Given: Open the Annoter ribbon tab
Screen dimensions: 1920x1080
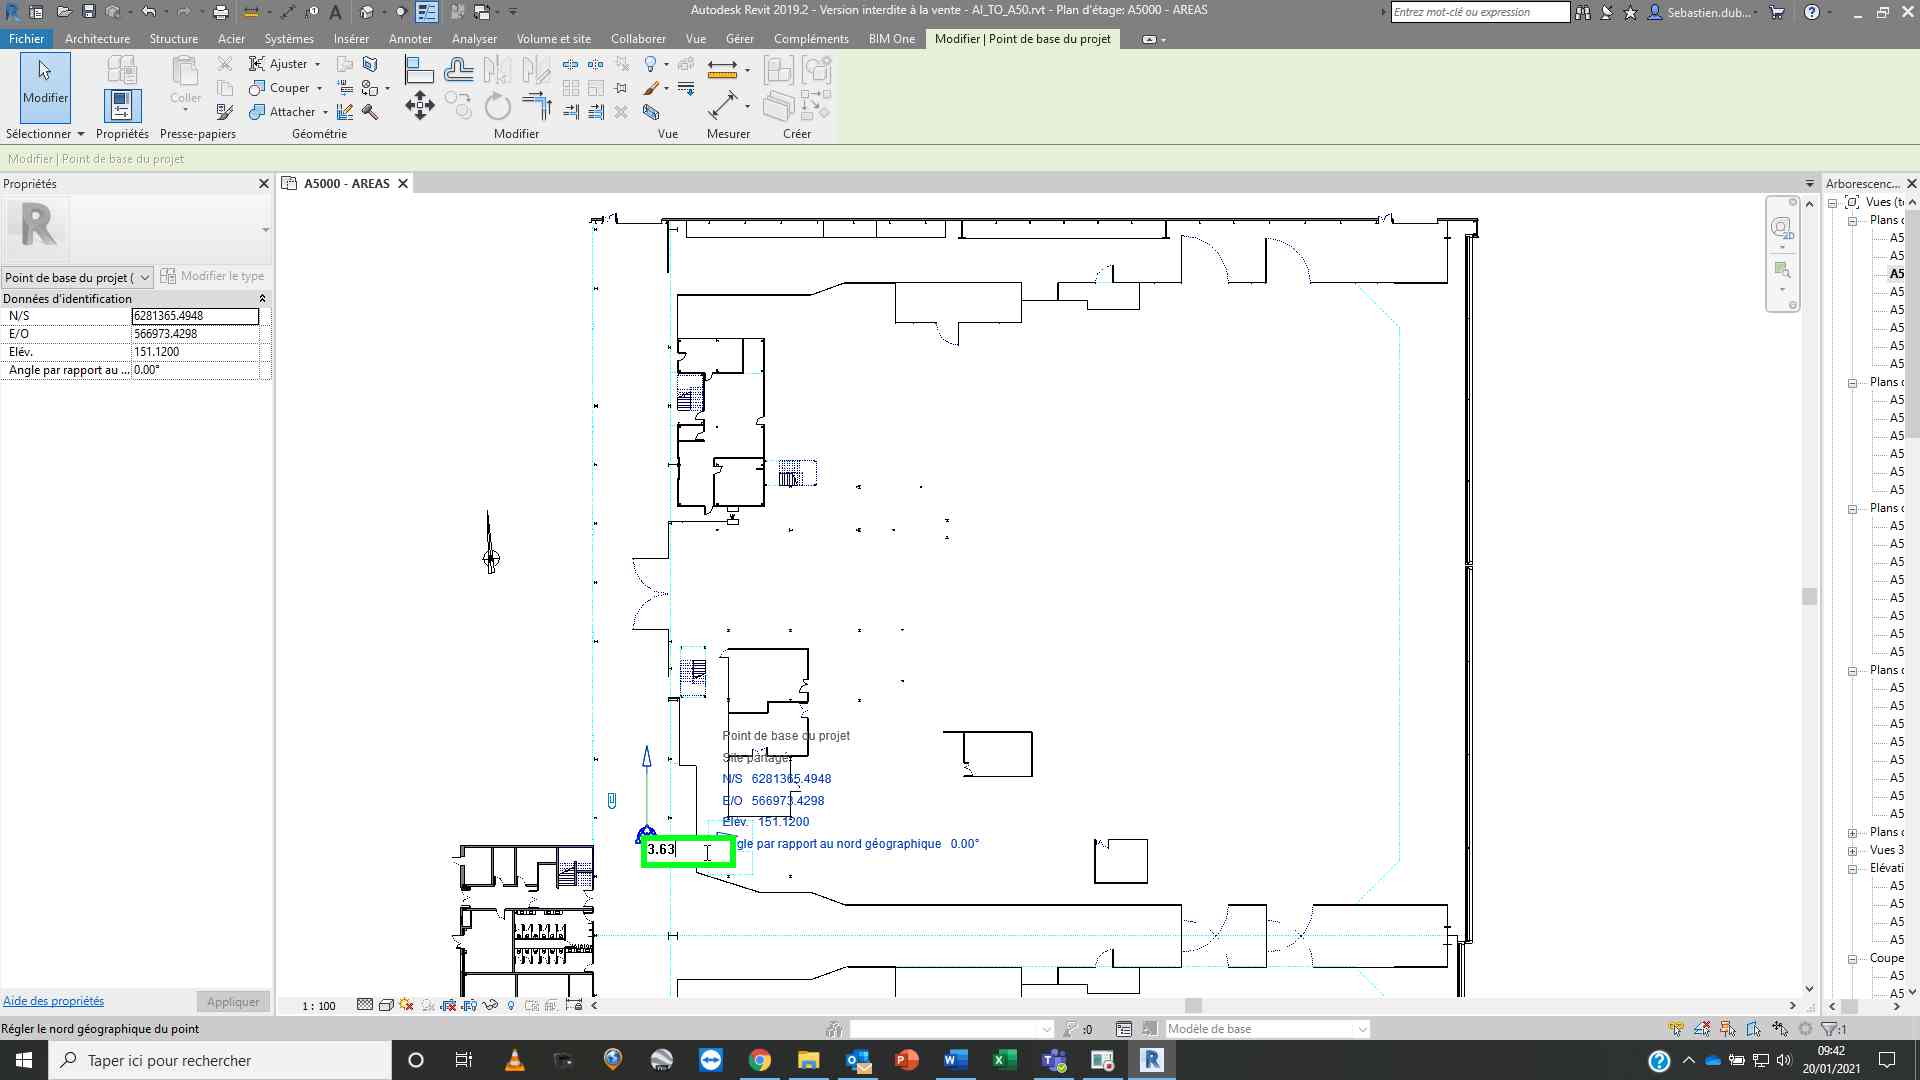Looking at the screenshot, I should coord(410,39).
